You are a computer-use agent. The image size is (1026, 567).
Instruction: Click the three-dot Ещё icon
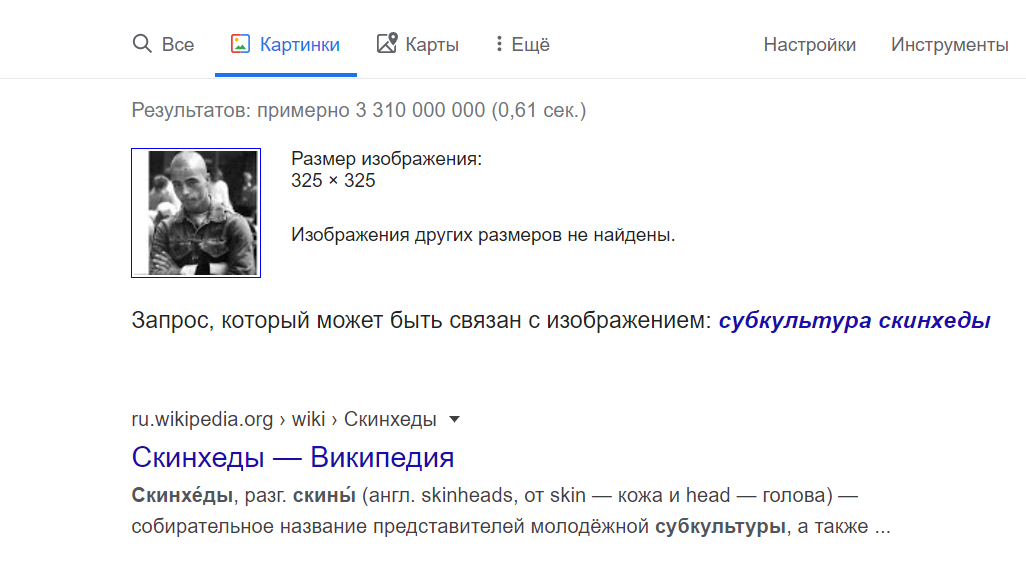tap(499, 44)
